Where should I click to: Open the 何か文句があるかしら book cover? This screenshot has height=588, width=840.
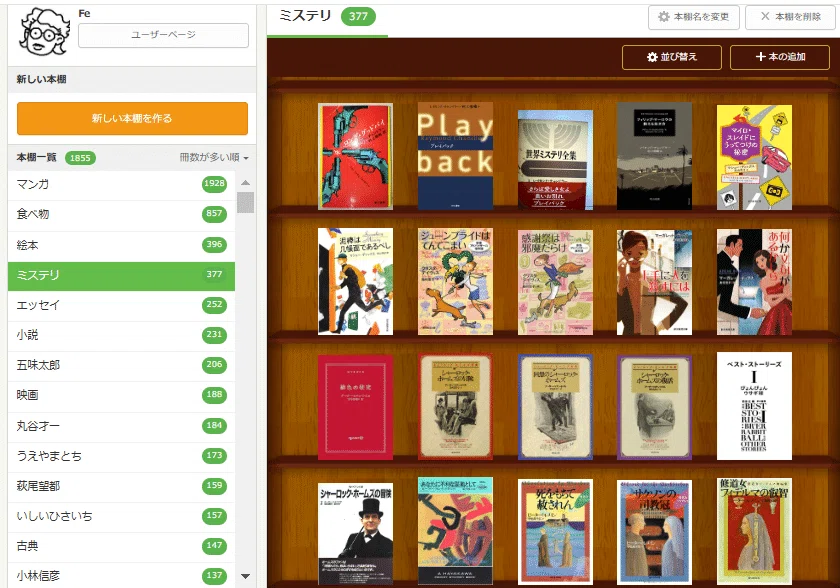[754, 282]
